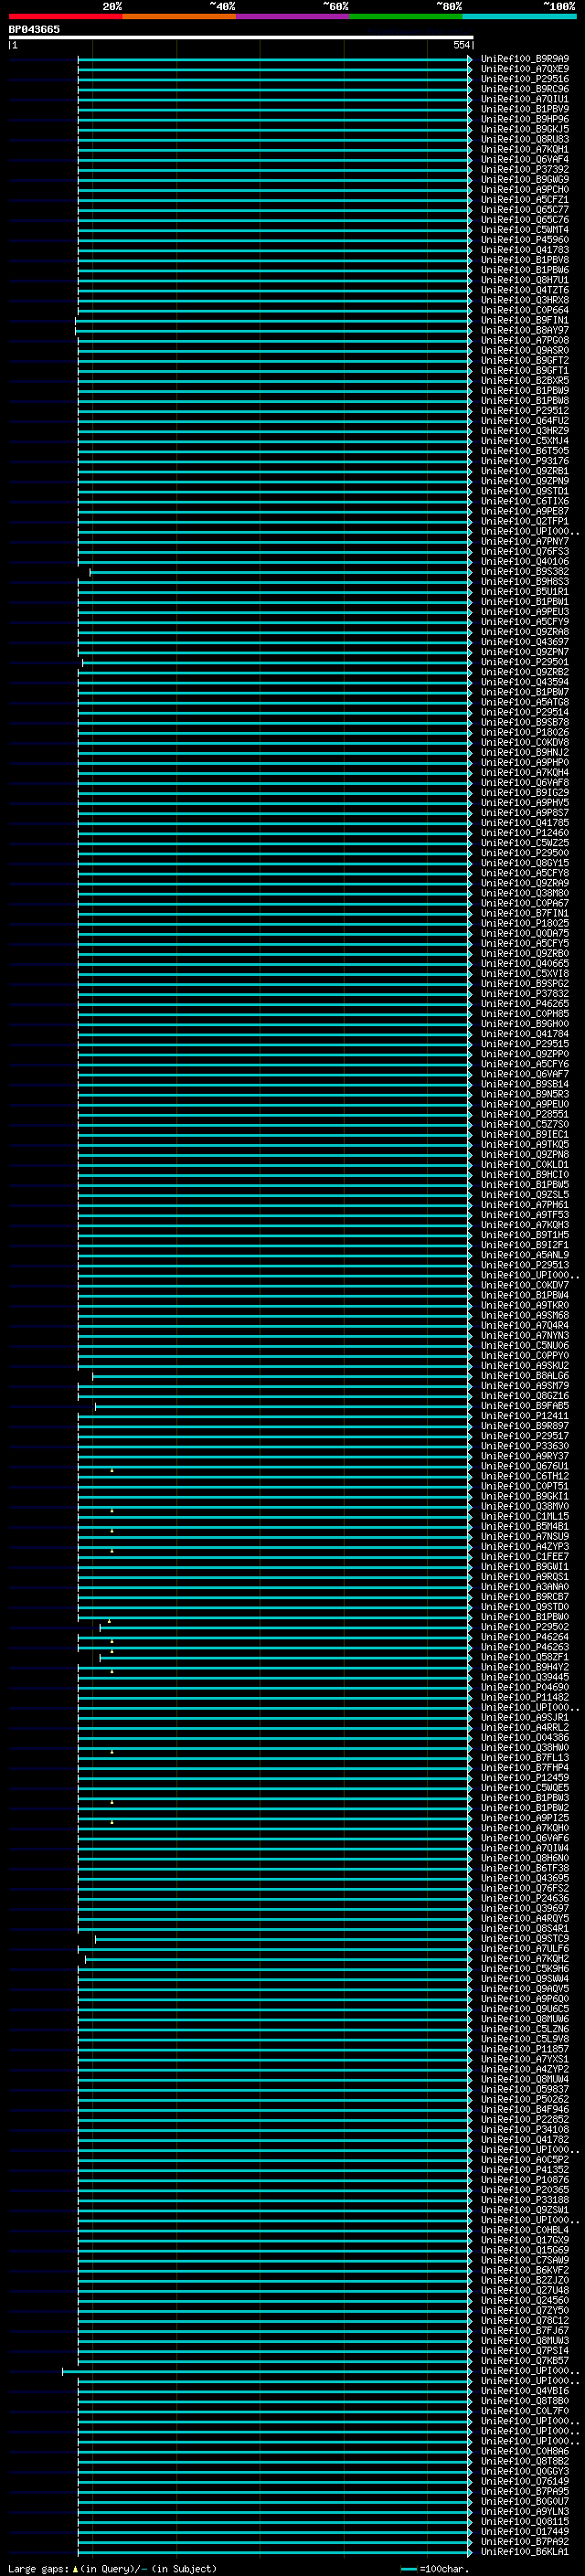
Task: Click UniRef100_B8AY97 label
Action: pos(525,330)
